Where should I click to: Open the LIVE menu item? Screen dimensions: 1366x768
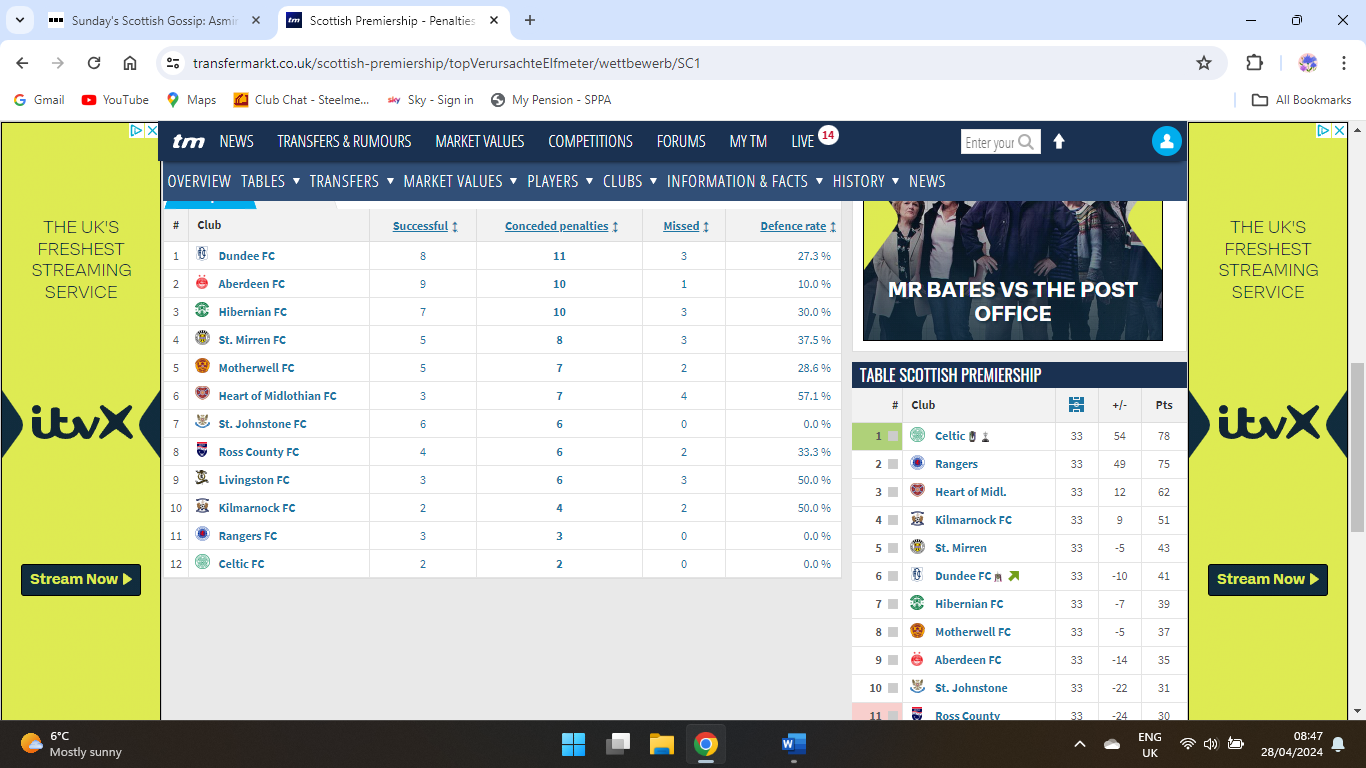[x=803, y=141]
